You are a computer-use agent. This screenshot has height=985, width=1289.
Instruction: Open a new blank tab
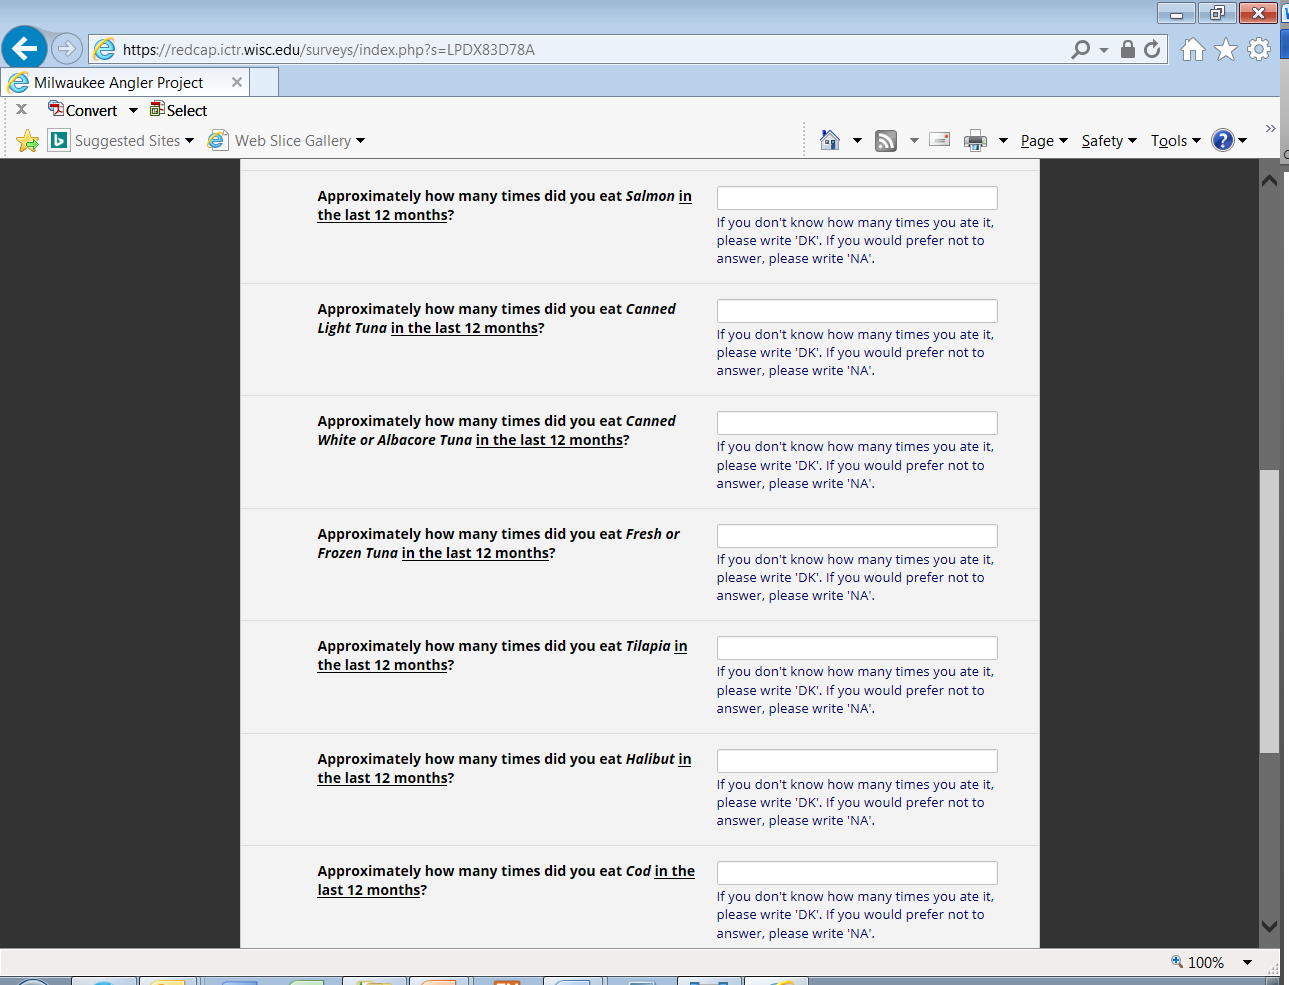pos(264,82)
